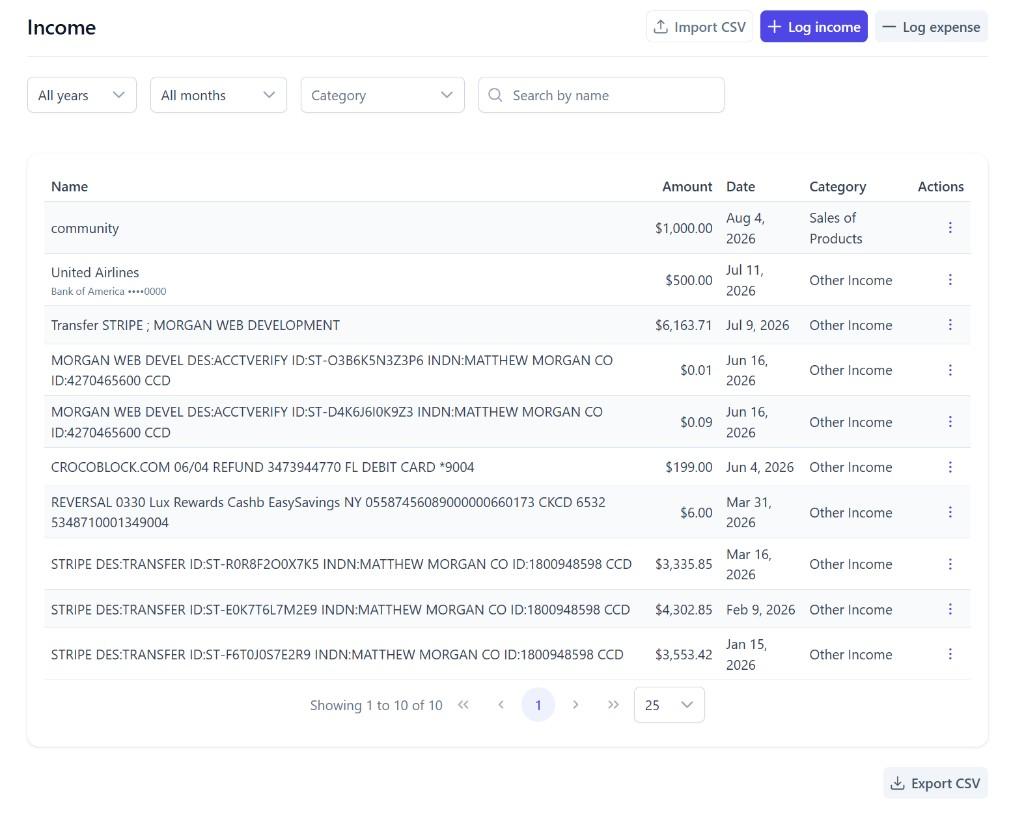Click the Jul 9, 2026 date
This screenshot has width=1024, height=813.
[758, 325]
